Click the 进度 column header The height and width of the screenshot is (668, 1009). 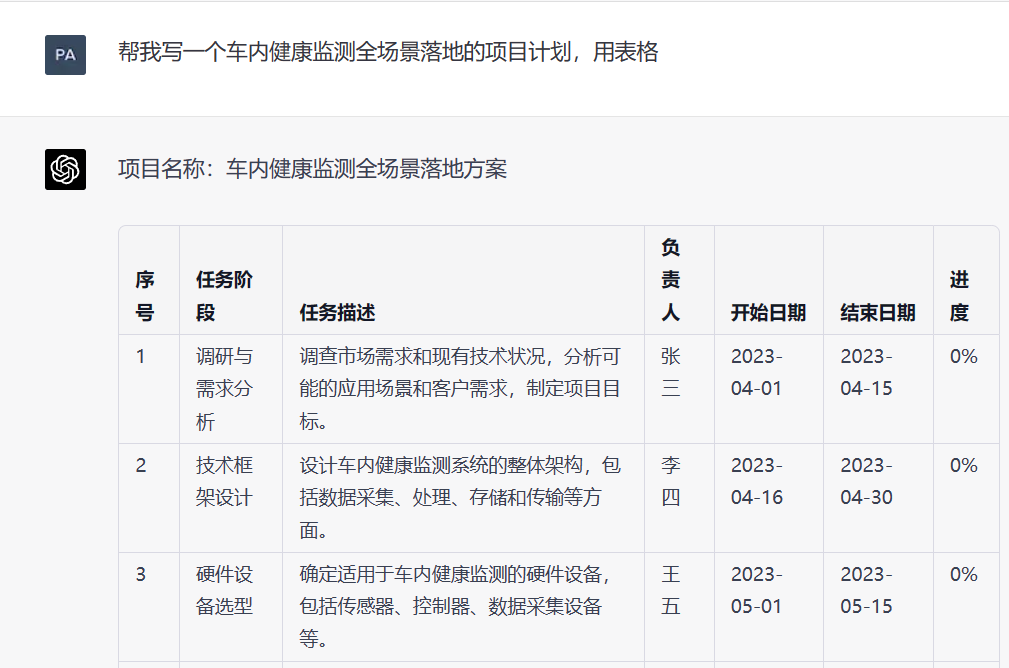[x=959, y=296]
